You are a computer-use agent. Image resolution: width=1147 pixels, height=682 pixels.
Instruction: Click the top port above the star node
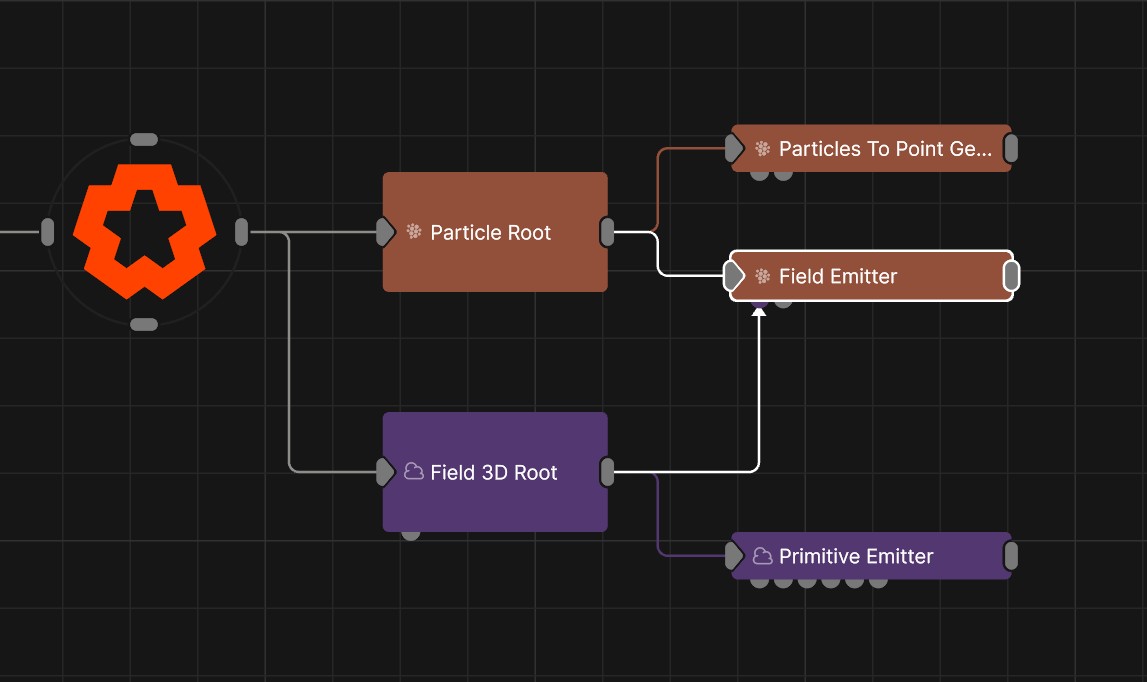point(143,139)
